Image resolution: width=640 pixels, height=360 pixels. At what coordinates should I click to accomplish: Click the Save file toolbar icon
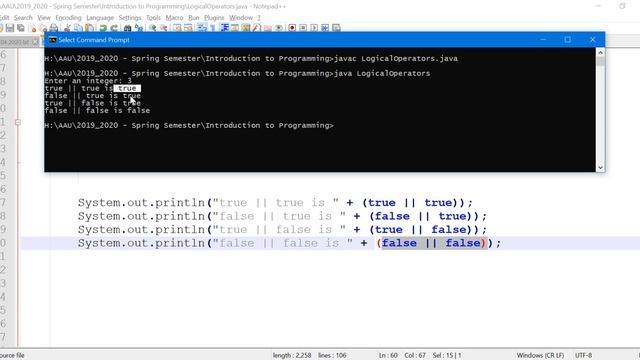[x=10, y=28]
